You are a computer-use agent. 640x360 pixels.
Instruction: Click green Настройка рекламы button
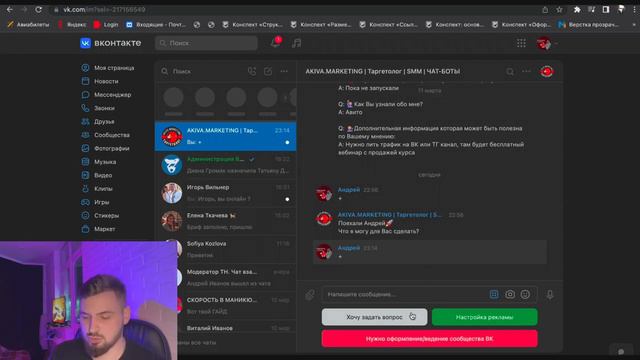[484, 317]
